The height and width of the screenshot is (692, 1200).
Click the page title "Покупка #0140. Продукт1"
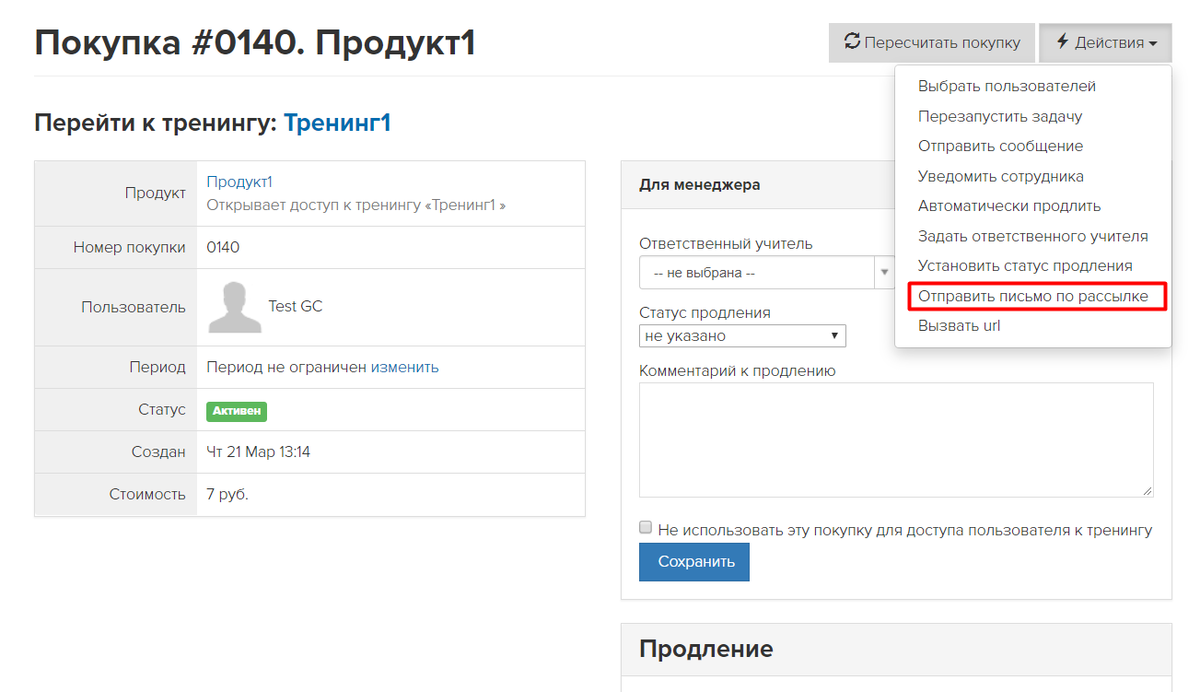tap(255, 42)
